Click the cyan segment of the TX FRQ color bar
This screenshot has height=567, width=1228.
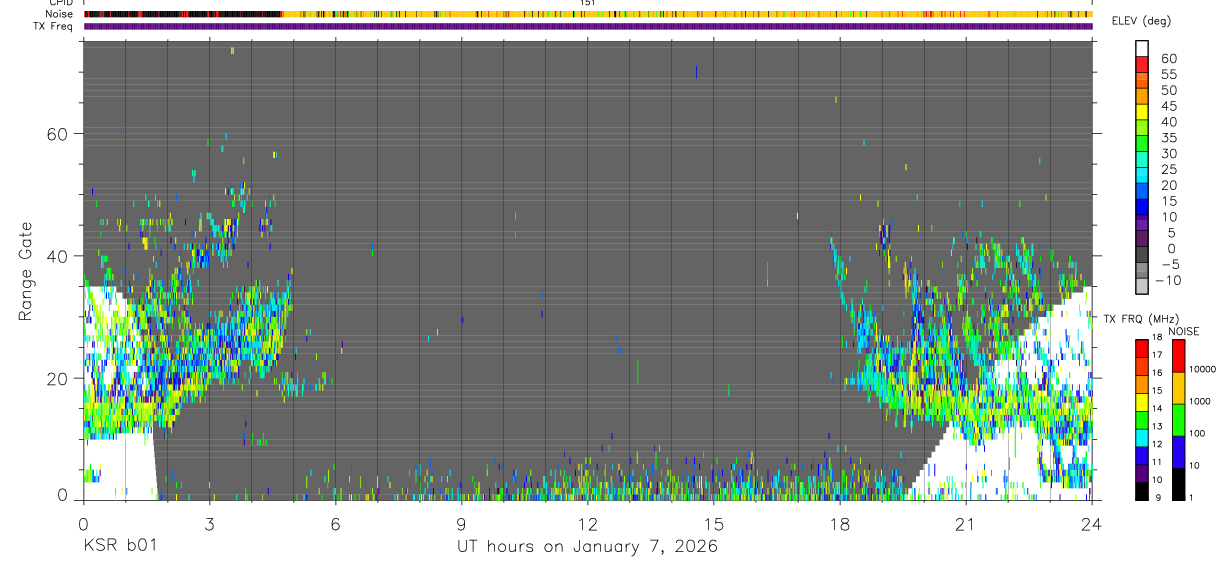[x=1142, y=439]
